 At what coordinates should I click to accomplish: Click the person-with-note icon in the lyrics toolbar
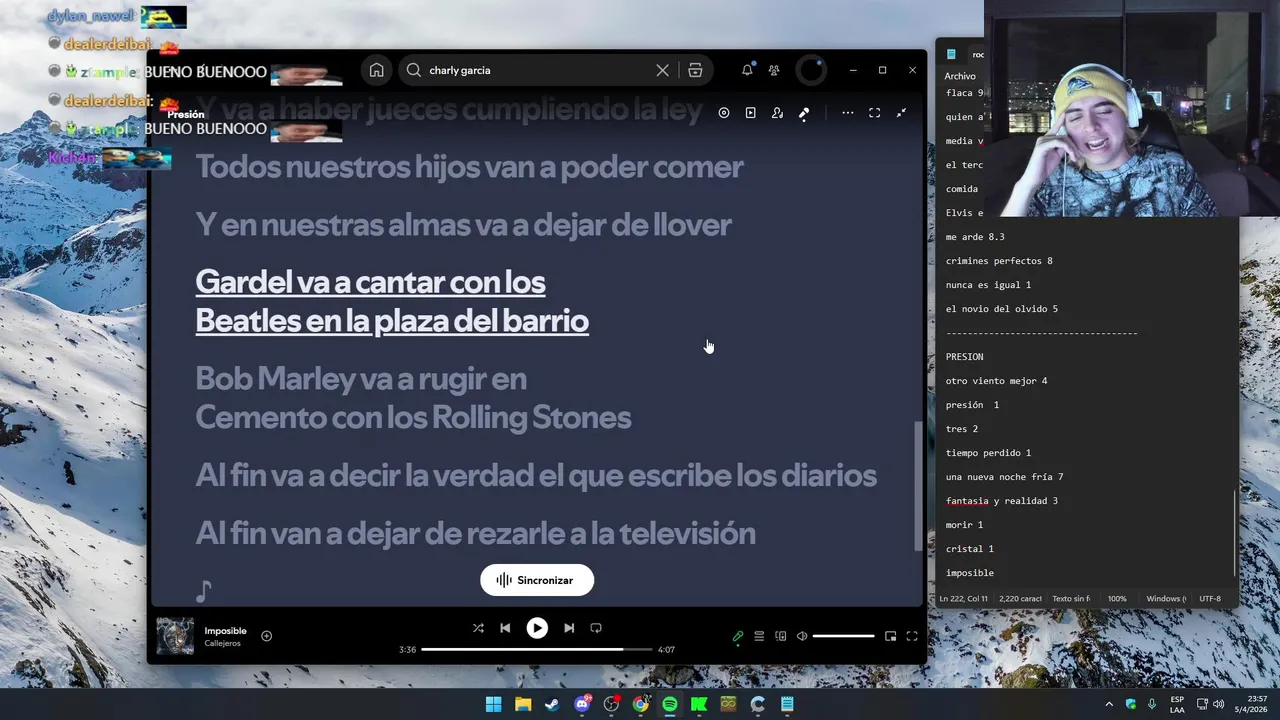(777, 113)
